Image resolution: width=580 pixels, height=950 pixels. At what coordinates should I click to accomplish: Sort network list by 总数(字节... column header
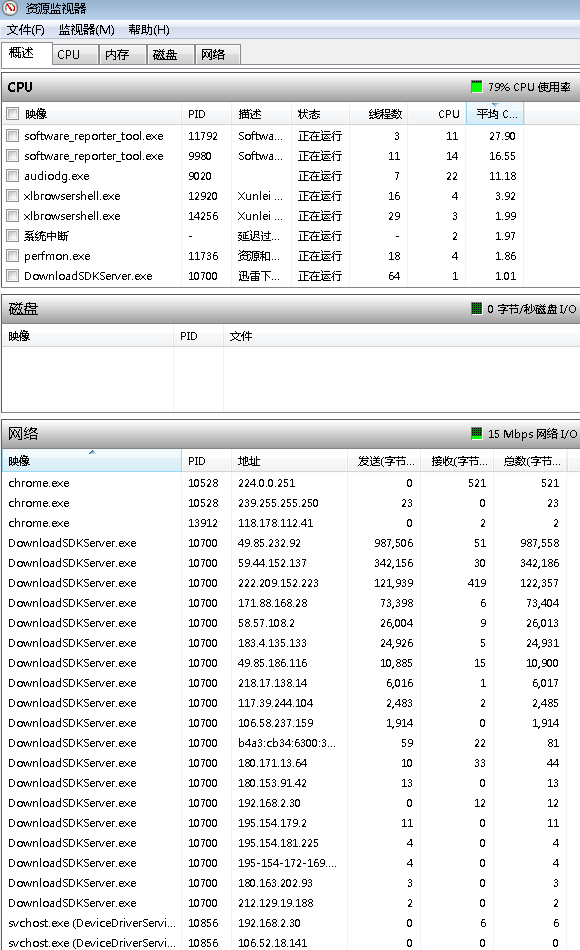point(531,460)
